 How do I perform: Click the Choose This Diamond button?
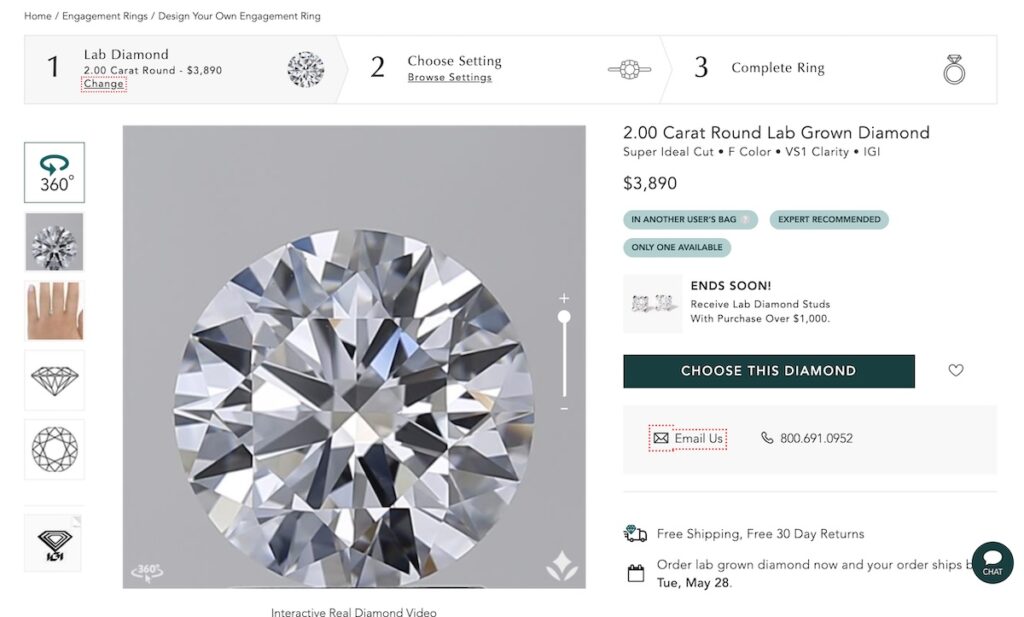click(x=768, y=370)
